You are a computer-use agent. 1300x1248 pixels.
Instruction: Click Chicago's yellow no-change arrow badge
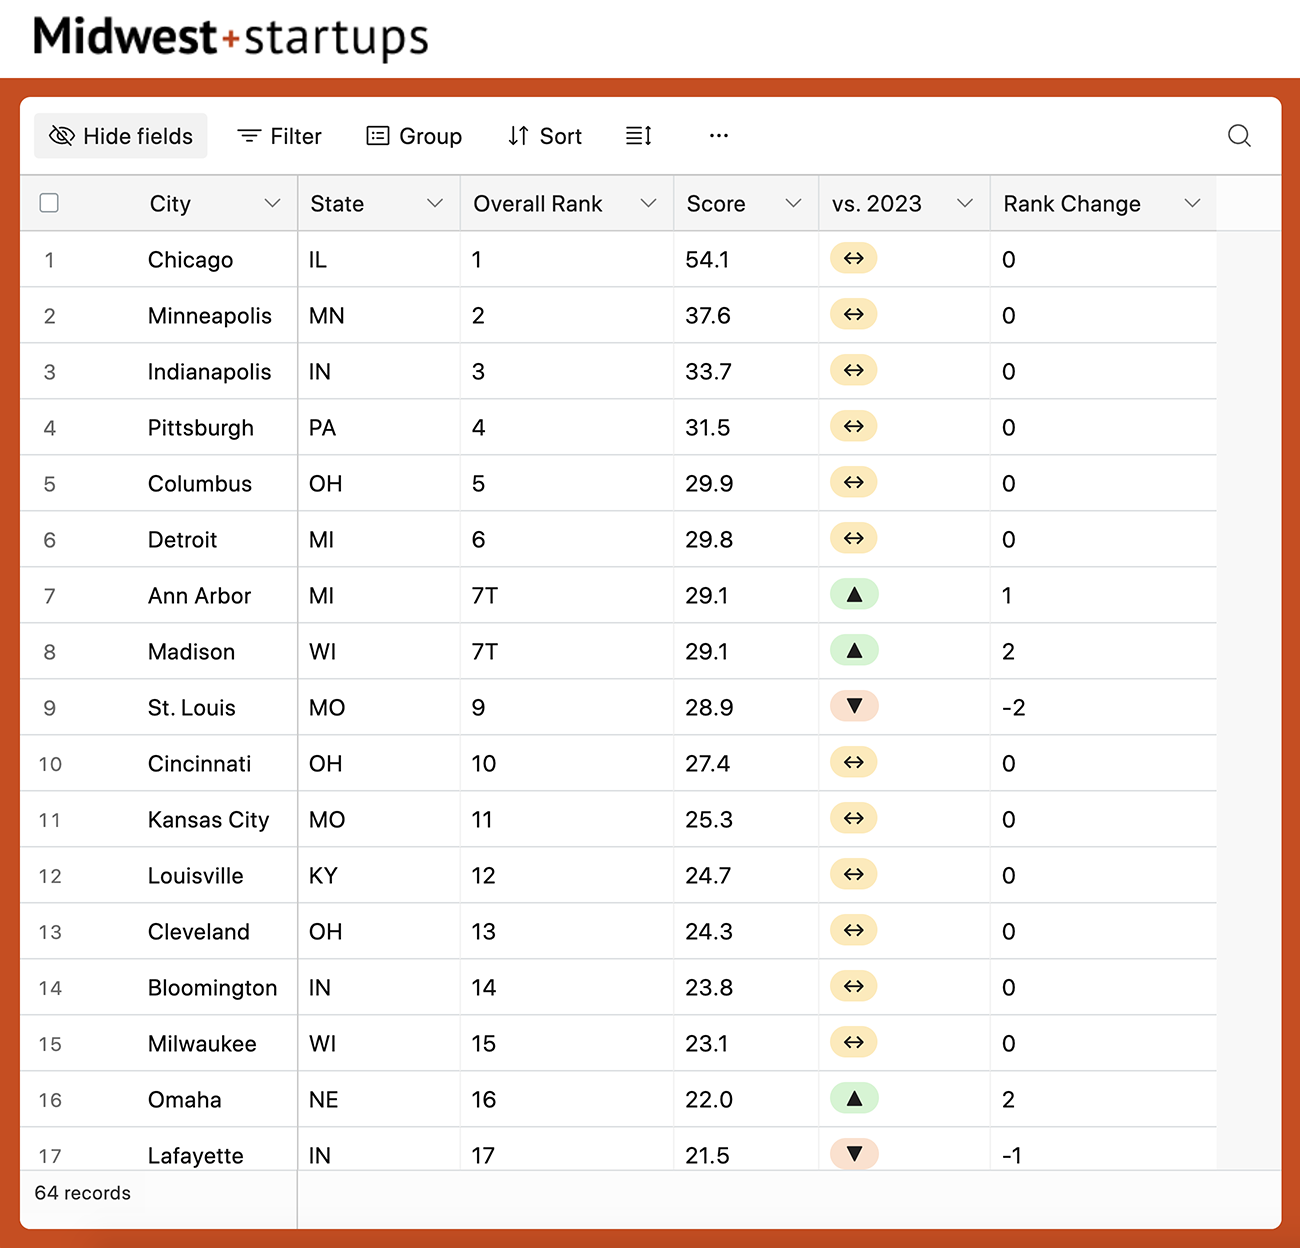click(854, 259)
